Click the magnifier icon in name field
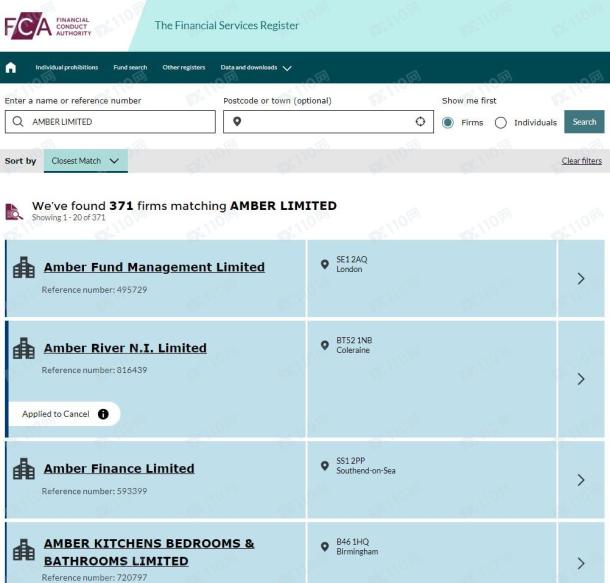The image size is (610, 583). (x=18, y=122)
